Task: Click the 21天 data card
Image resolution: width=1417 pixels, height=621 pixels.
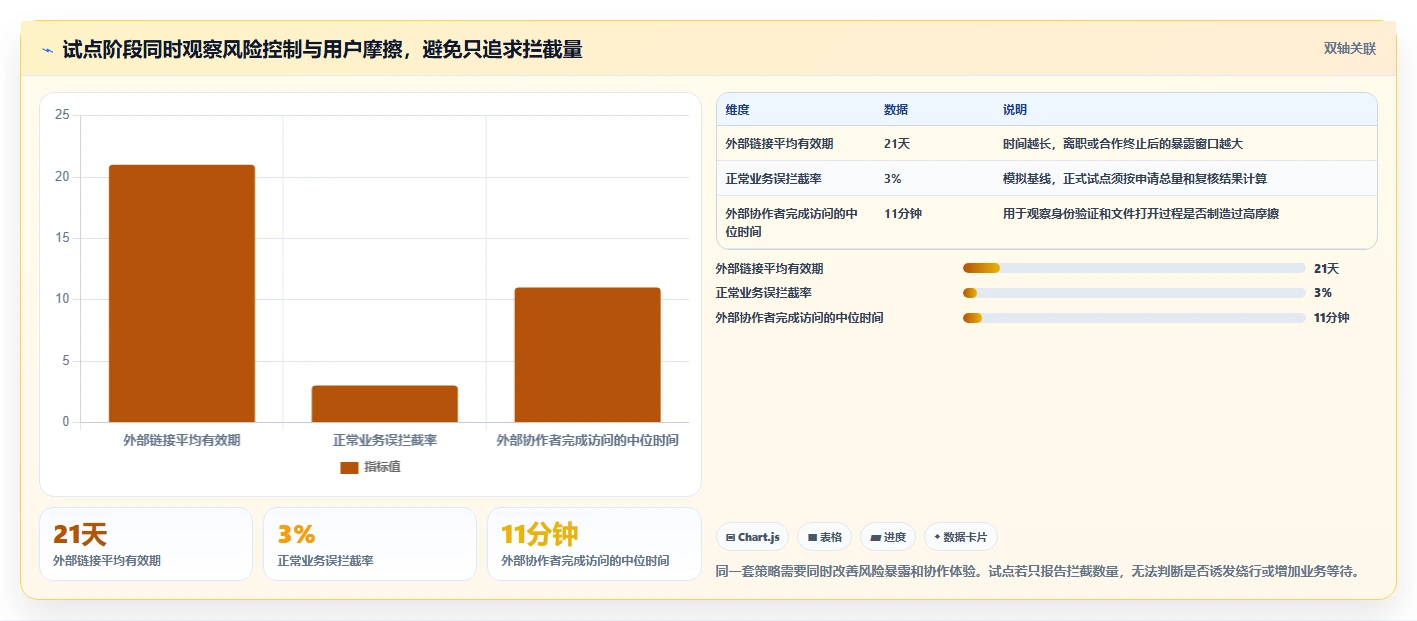Action: 146,544
